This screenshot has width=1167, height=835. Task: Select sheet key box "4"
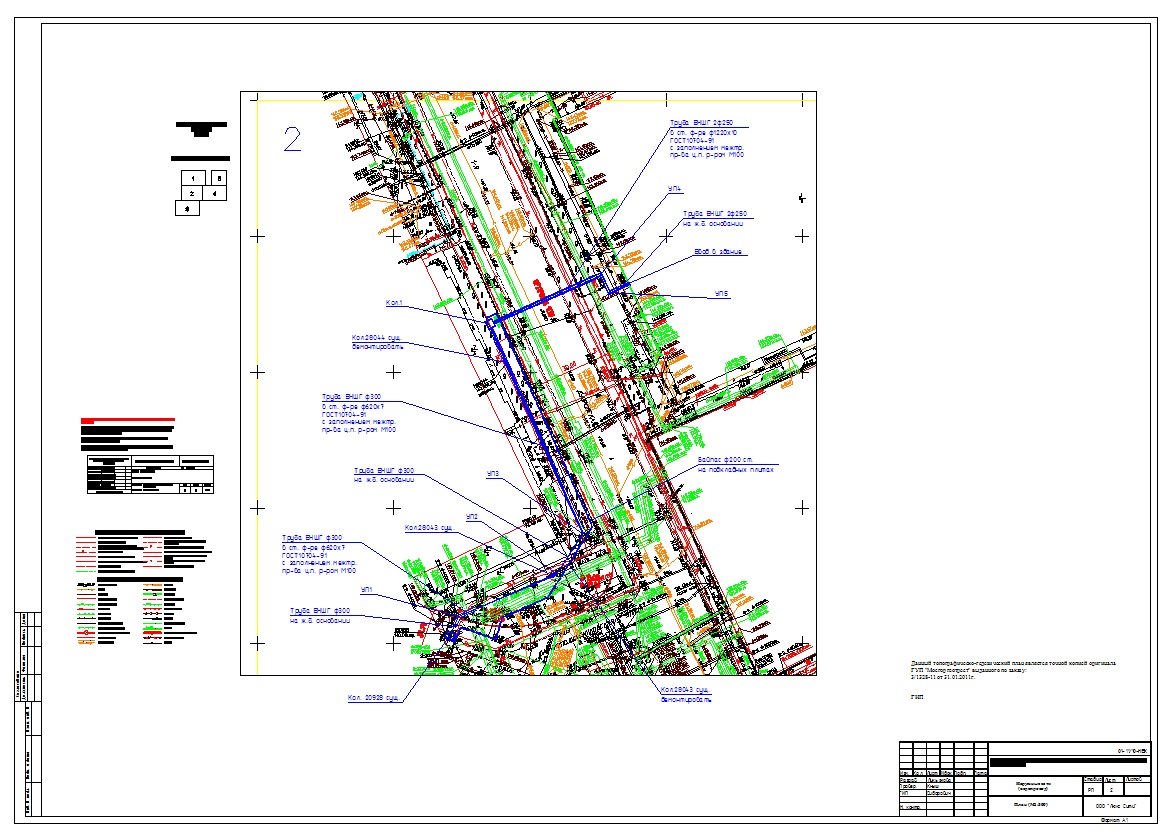[214, 193]
